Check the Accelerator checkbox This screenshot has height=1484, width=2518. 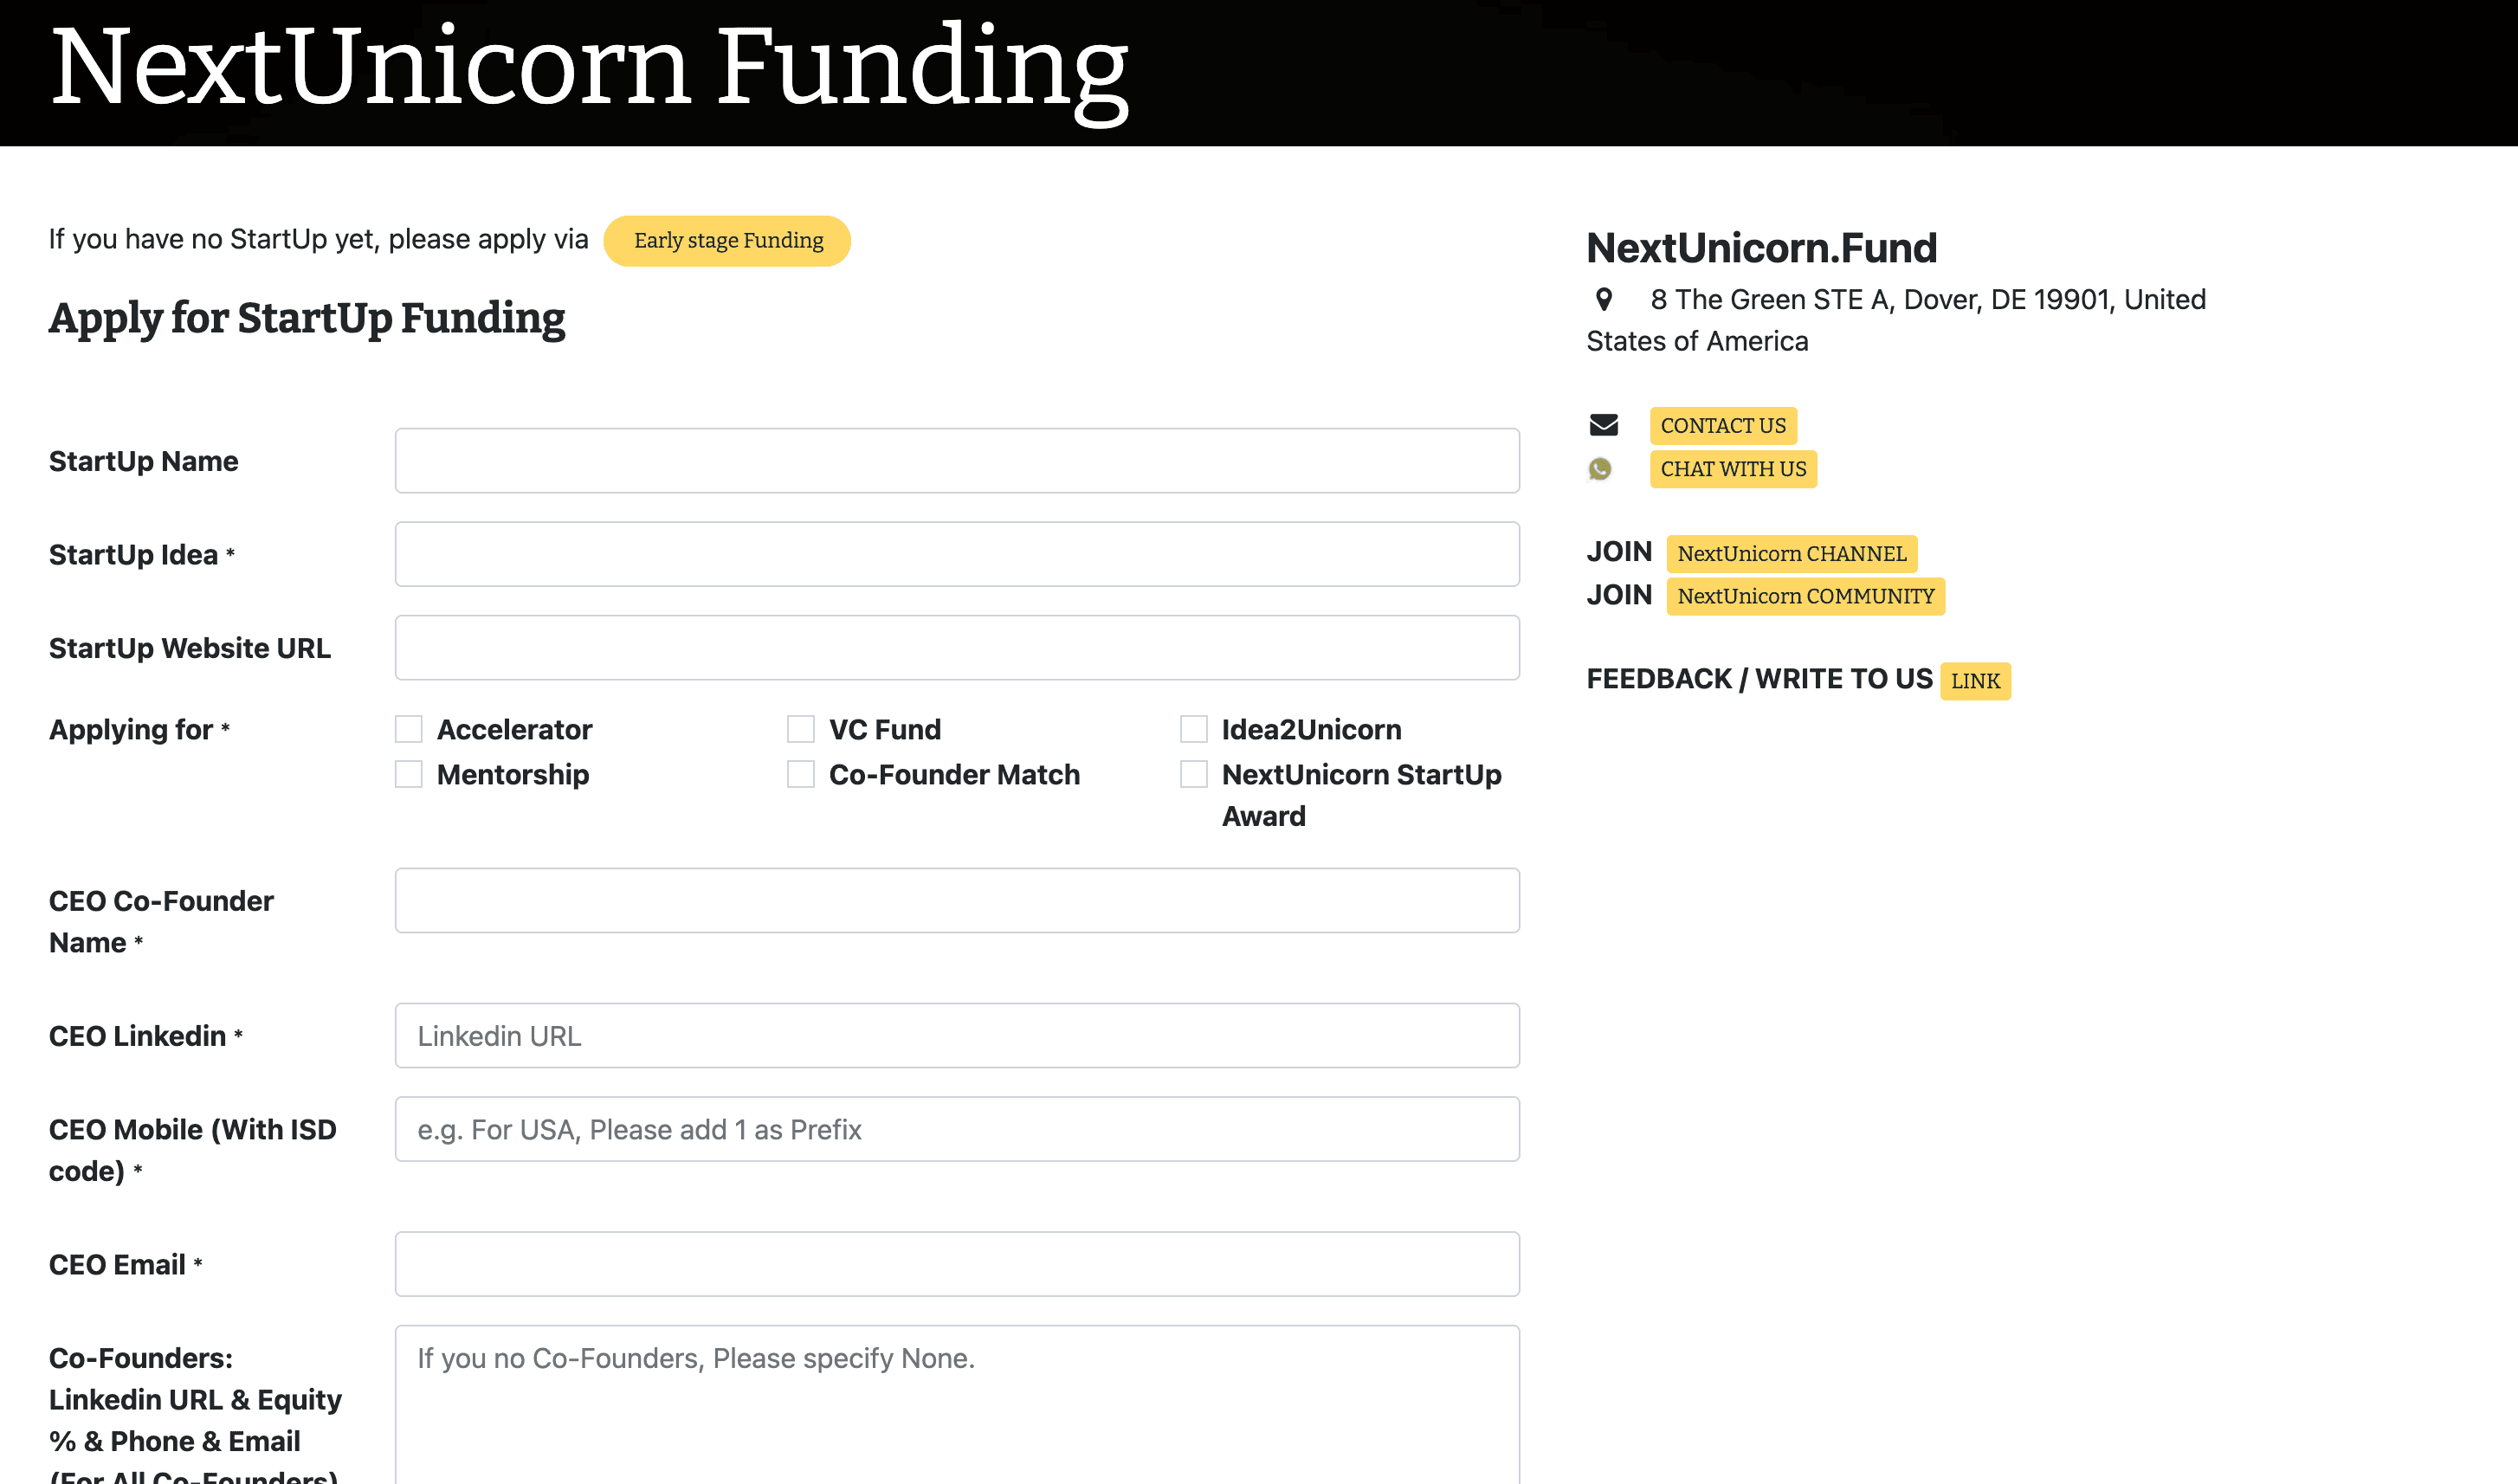[408, 729]
